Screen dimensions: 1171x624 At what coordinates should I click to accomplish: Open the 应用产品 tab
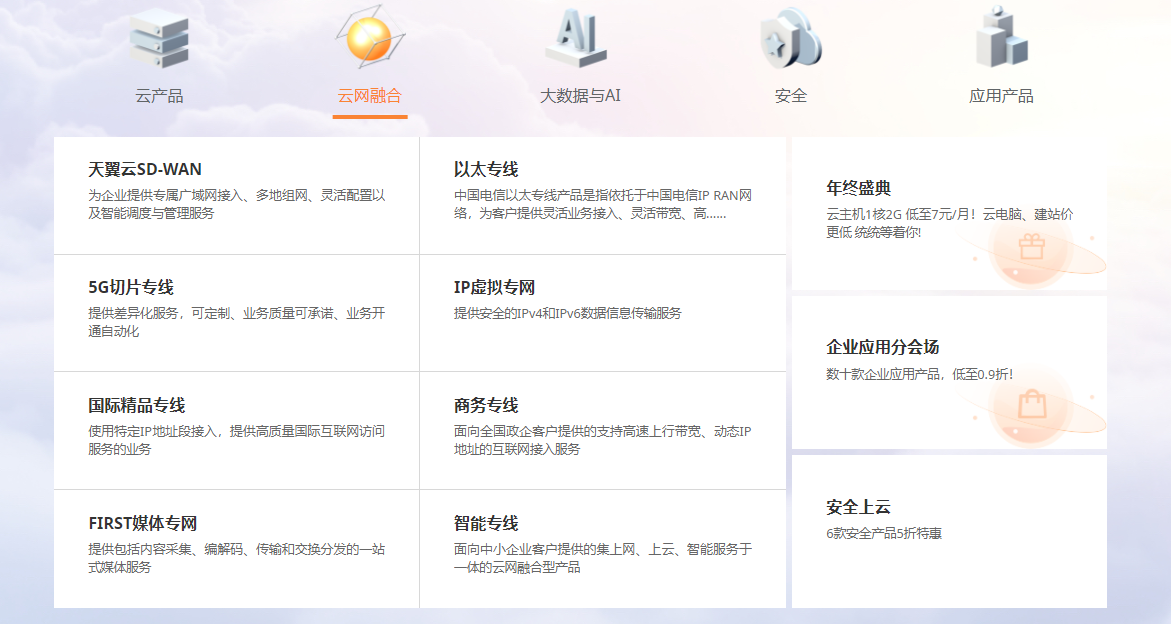tap(1001, 96)
